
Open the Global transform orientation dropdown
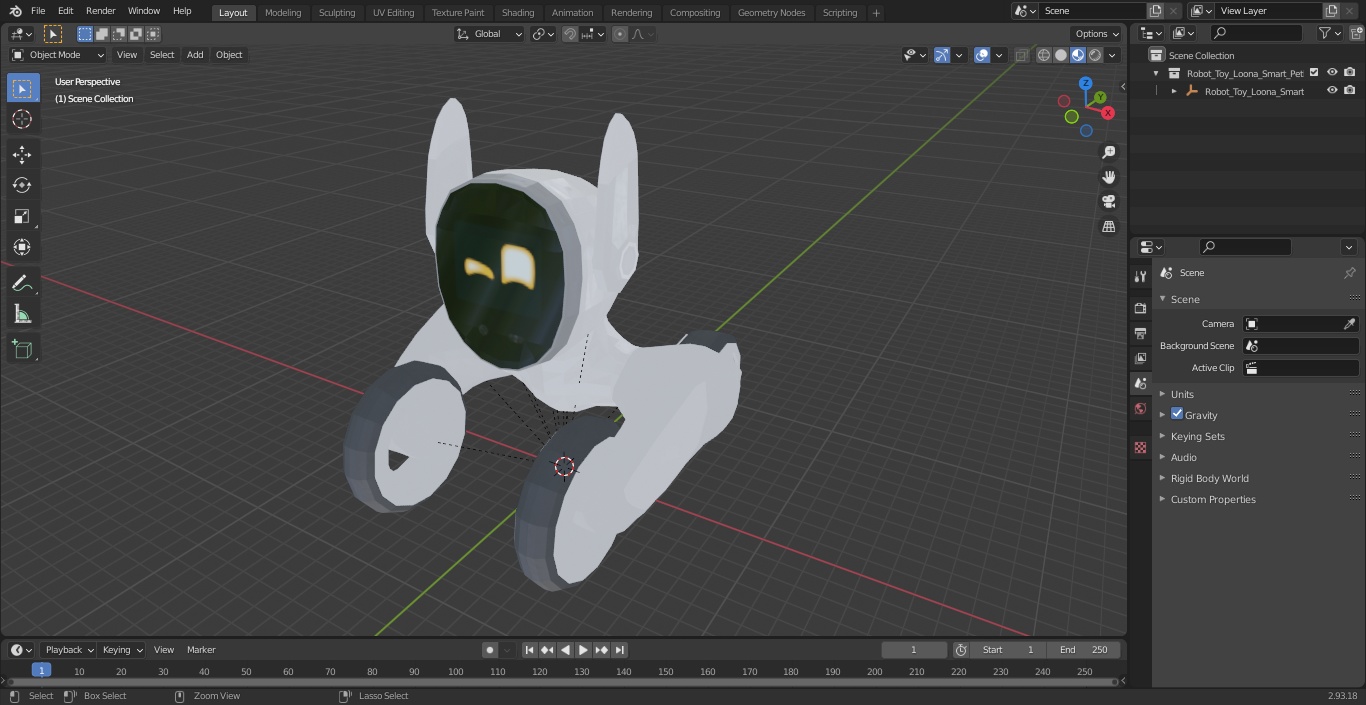[x=490, y=34]
